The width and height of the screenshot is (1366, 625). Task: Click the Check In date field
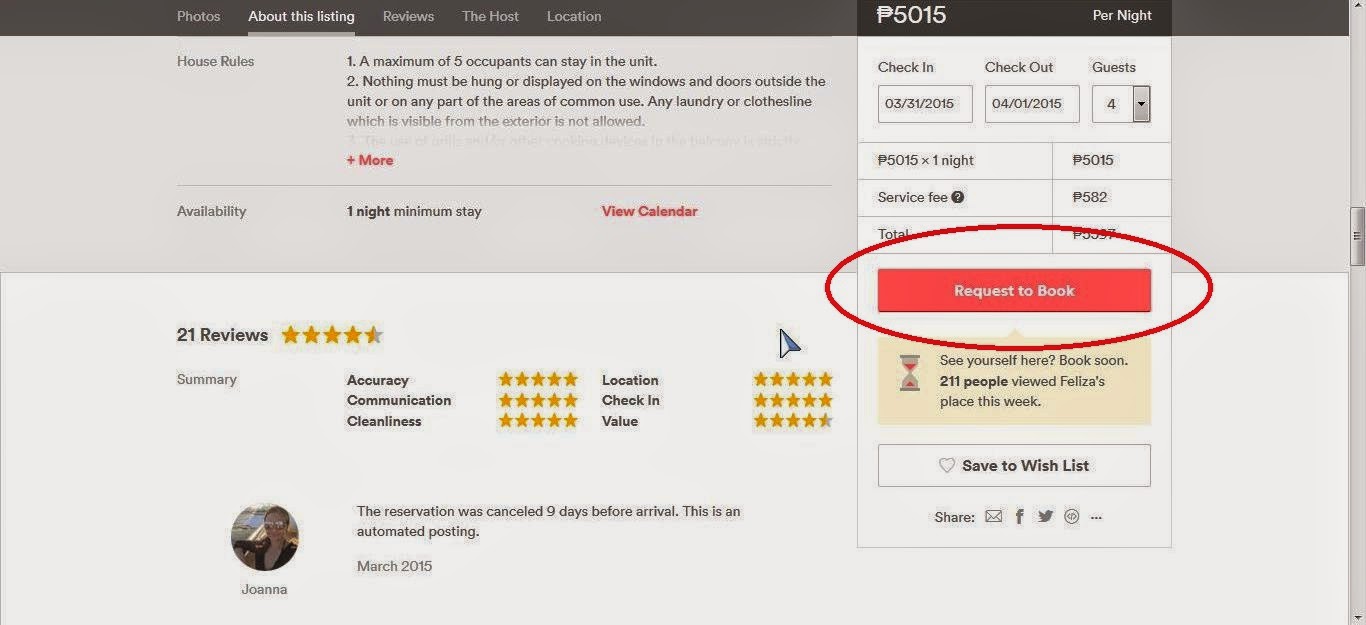pos(925,104)
